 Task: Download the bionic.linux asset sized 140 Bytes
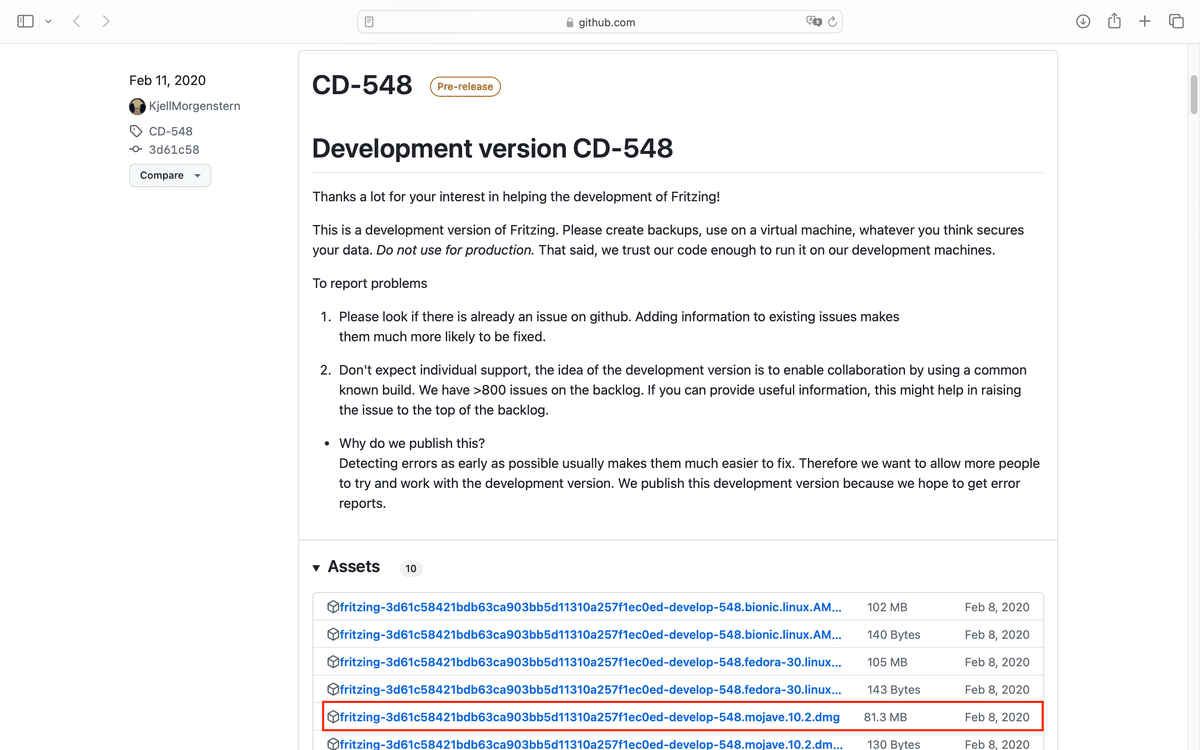(591, 634)
